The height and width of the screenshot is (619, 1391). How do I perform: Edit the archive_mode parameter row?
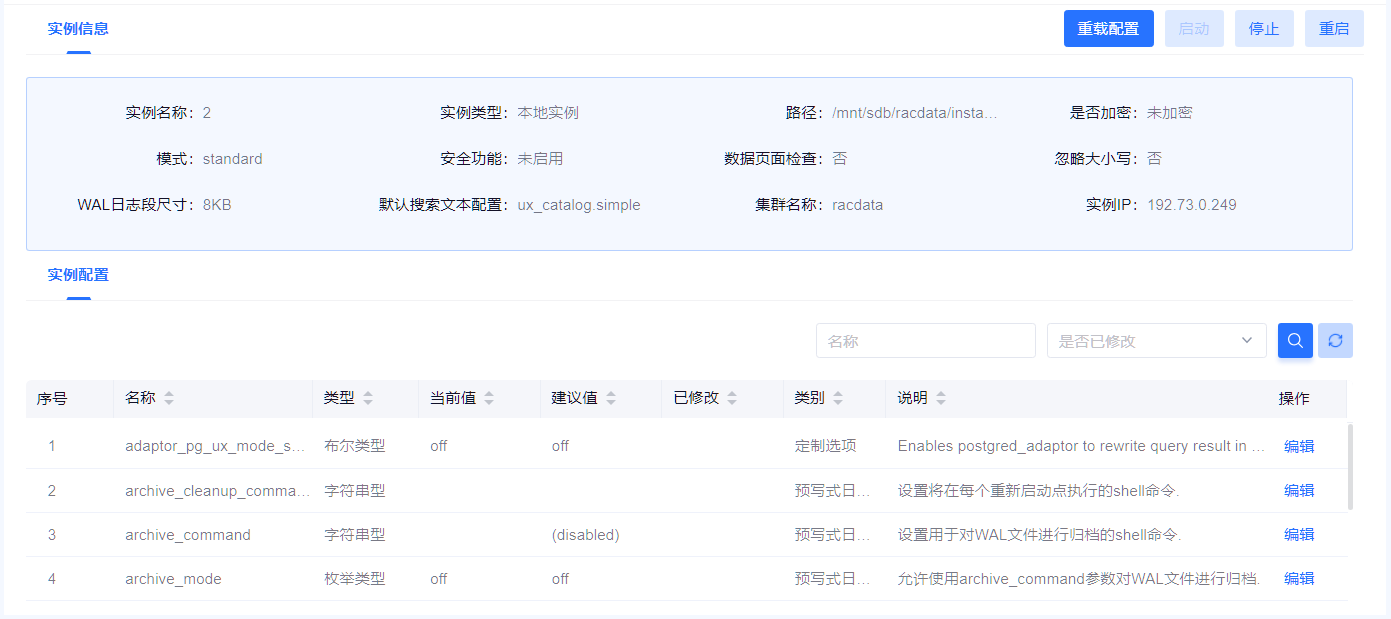point(1299,579)
